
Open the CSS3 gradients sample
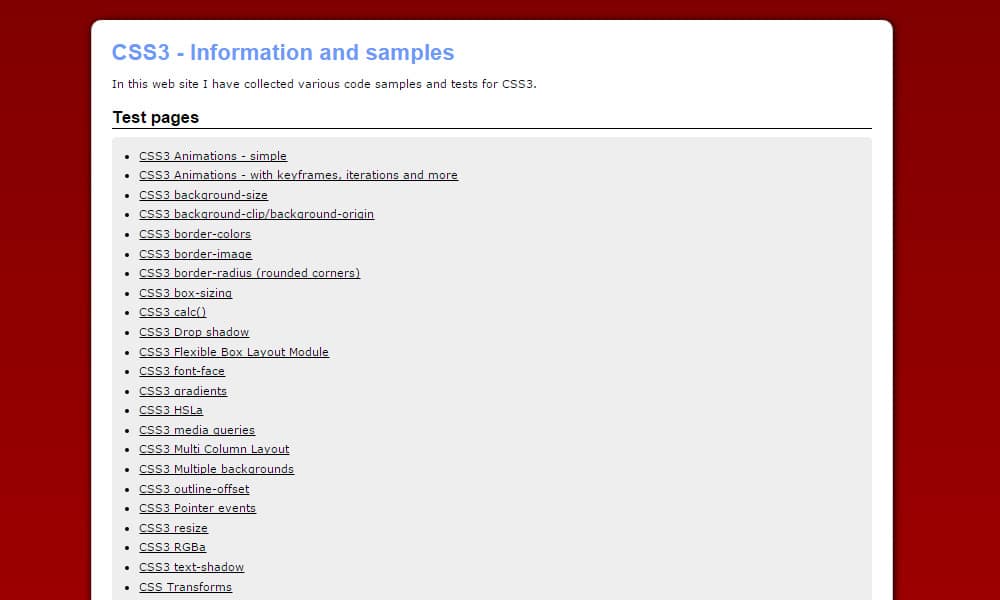point(183,391)
